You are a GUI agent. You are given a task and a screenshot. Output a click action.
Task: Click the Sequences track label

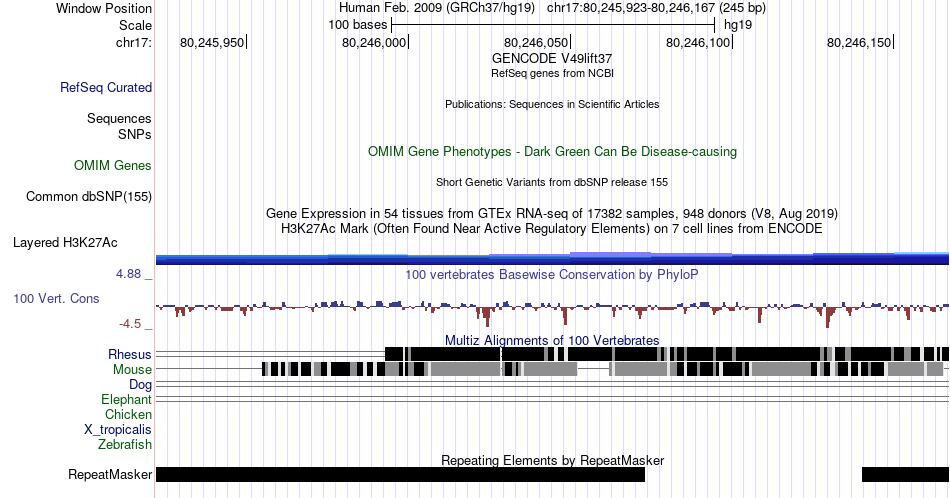[119, 118]
